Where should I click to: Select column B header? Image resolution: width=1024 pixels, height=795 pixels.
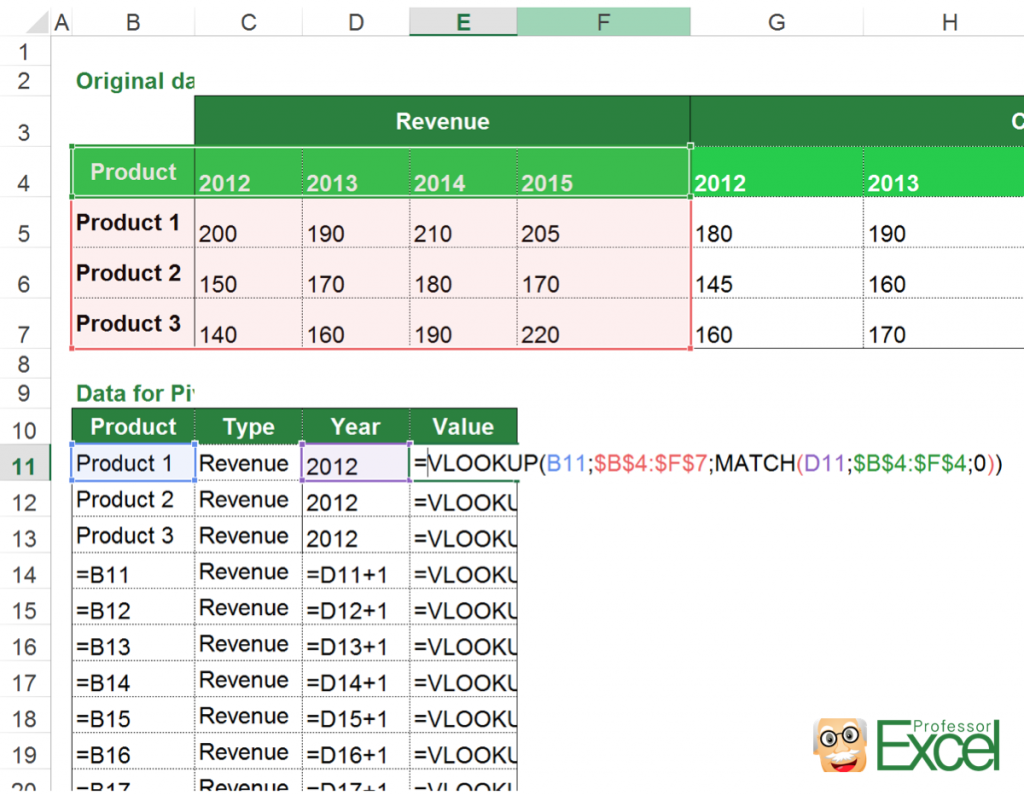[x=133, y=20]
